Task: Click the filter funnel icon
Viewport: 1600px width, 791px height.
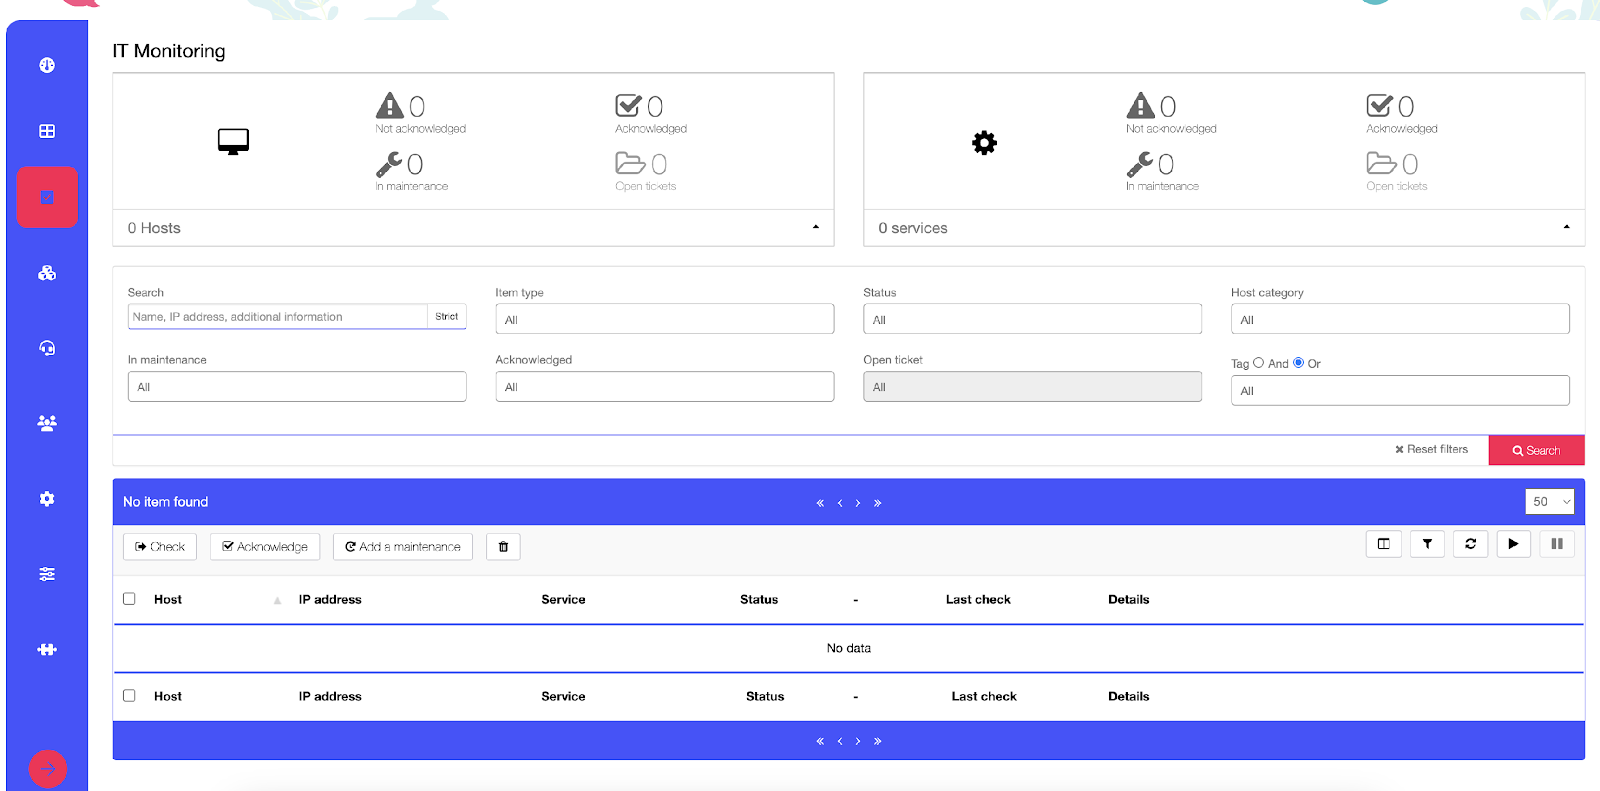Action: 1427,544
